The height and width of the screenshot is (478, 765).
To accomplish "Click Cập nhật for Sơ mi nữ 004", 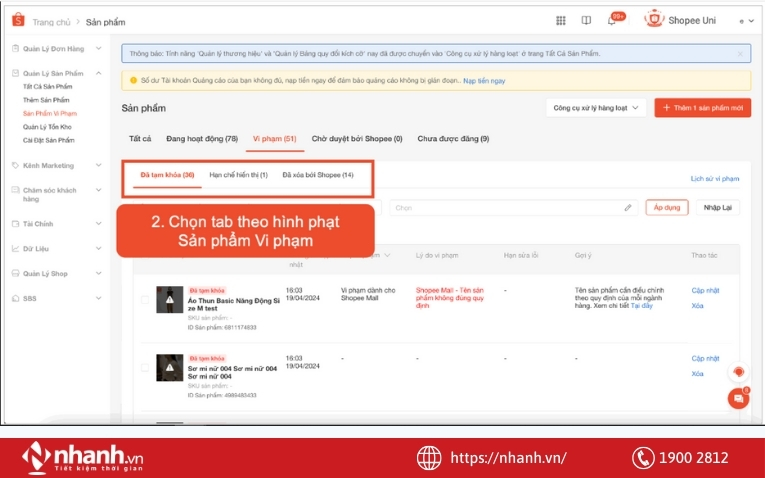I will pos(705,358).
